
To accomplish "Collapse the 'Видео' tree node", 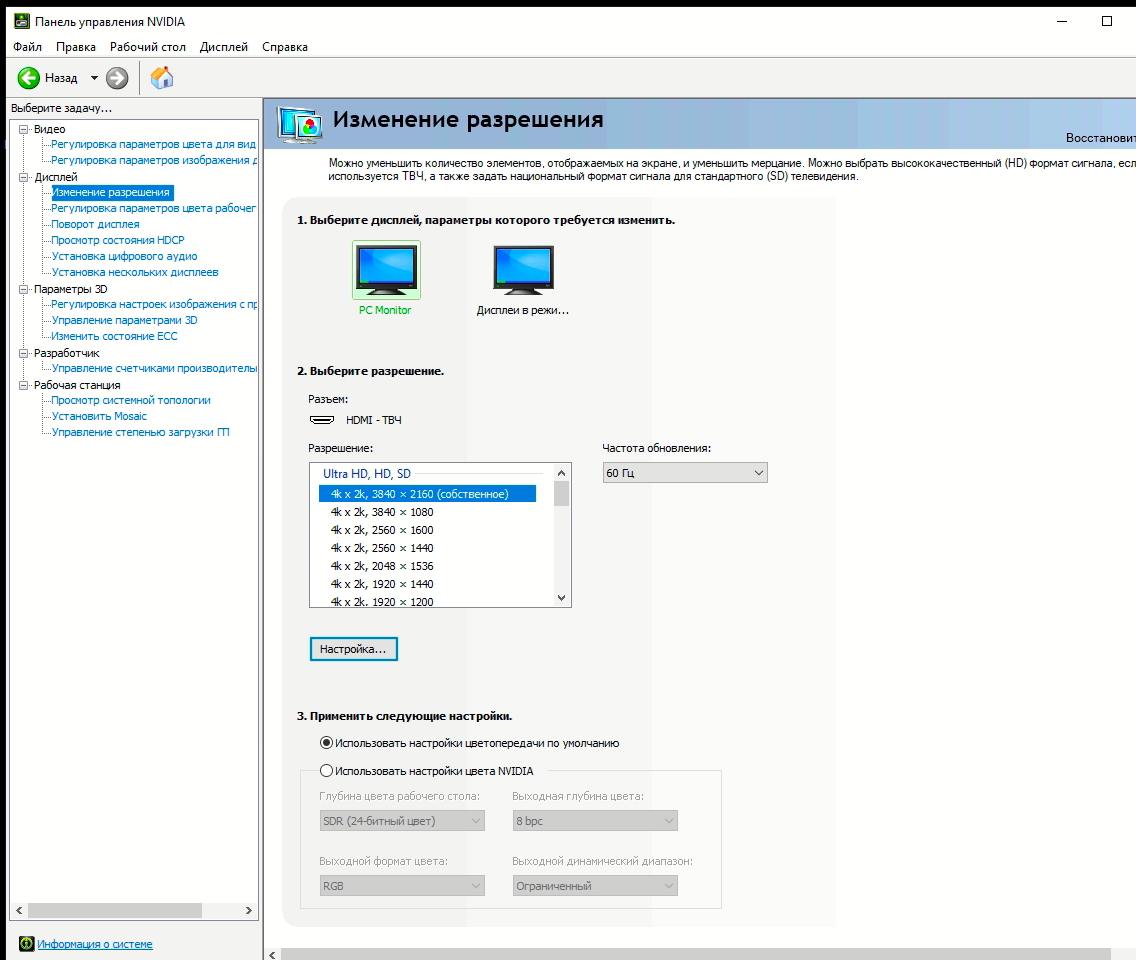I will (23, 129).
